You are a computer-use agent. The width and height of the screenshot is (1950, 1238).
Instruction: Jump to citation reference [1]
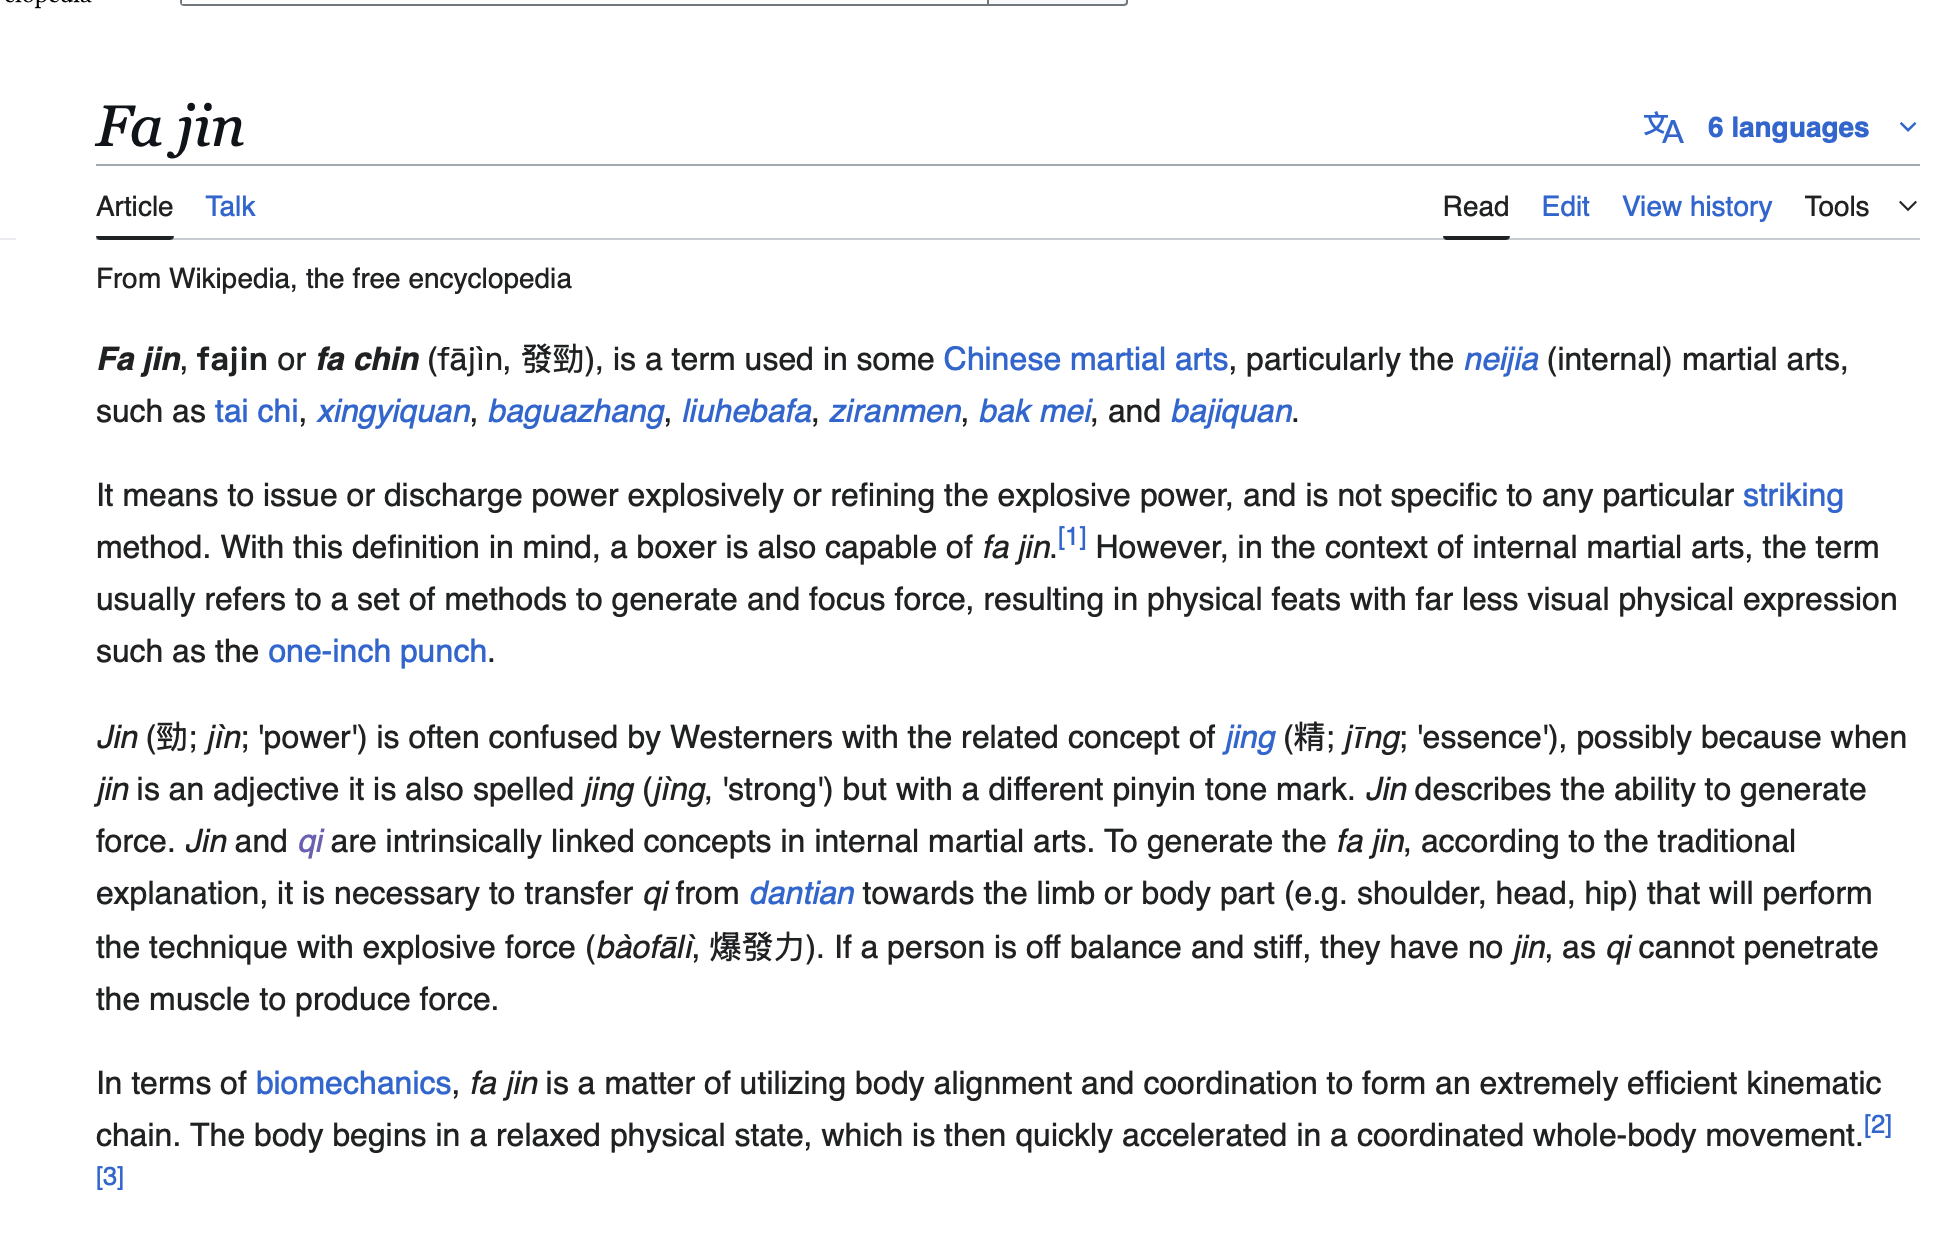click(1072, 537)
